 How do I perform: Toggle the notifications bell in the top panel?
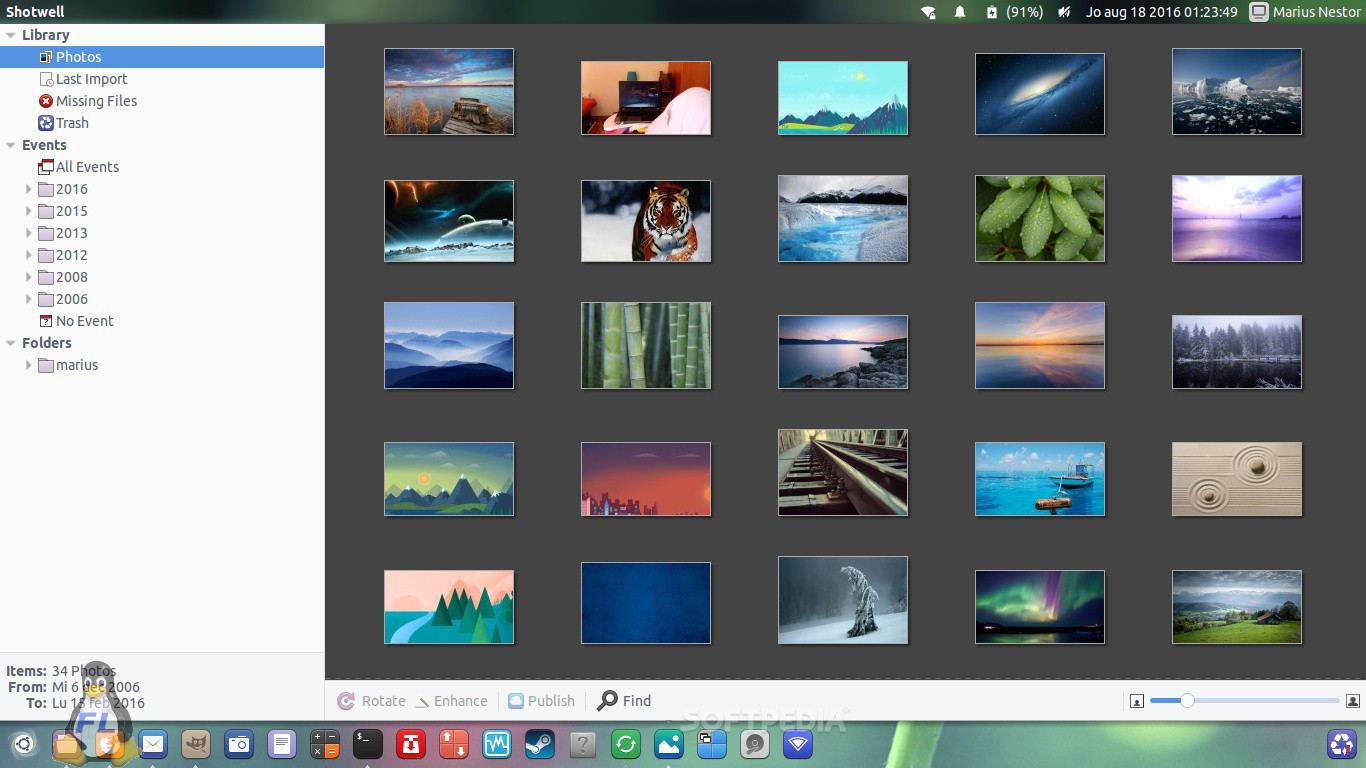[959, 12]
